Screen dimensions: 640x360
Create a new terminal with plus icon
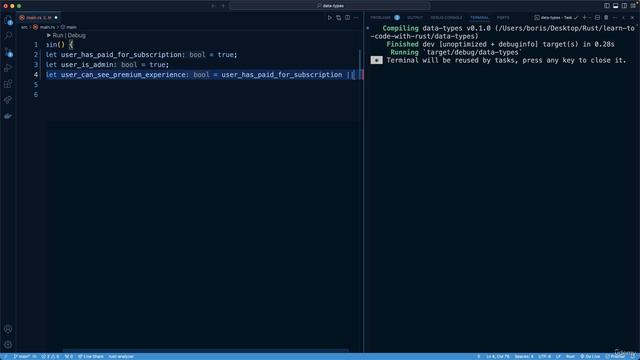click(x=584, y=18)
